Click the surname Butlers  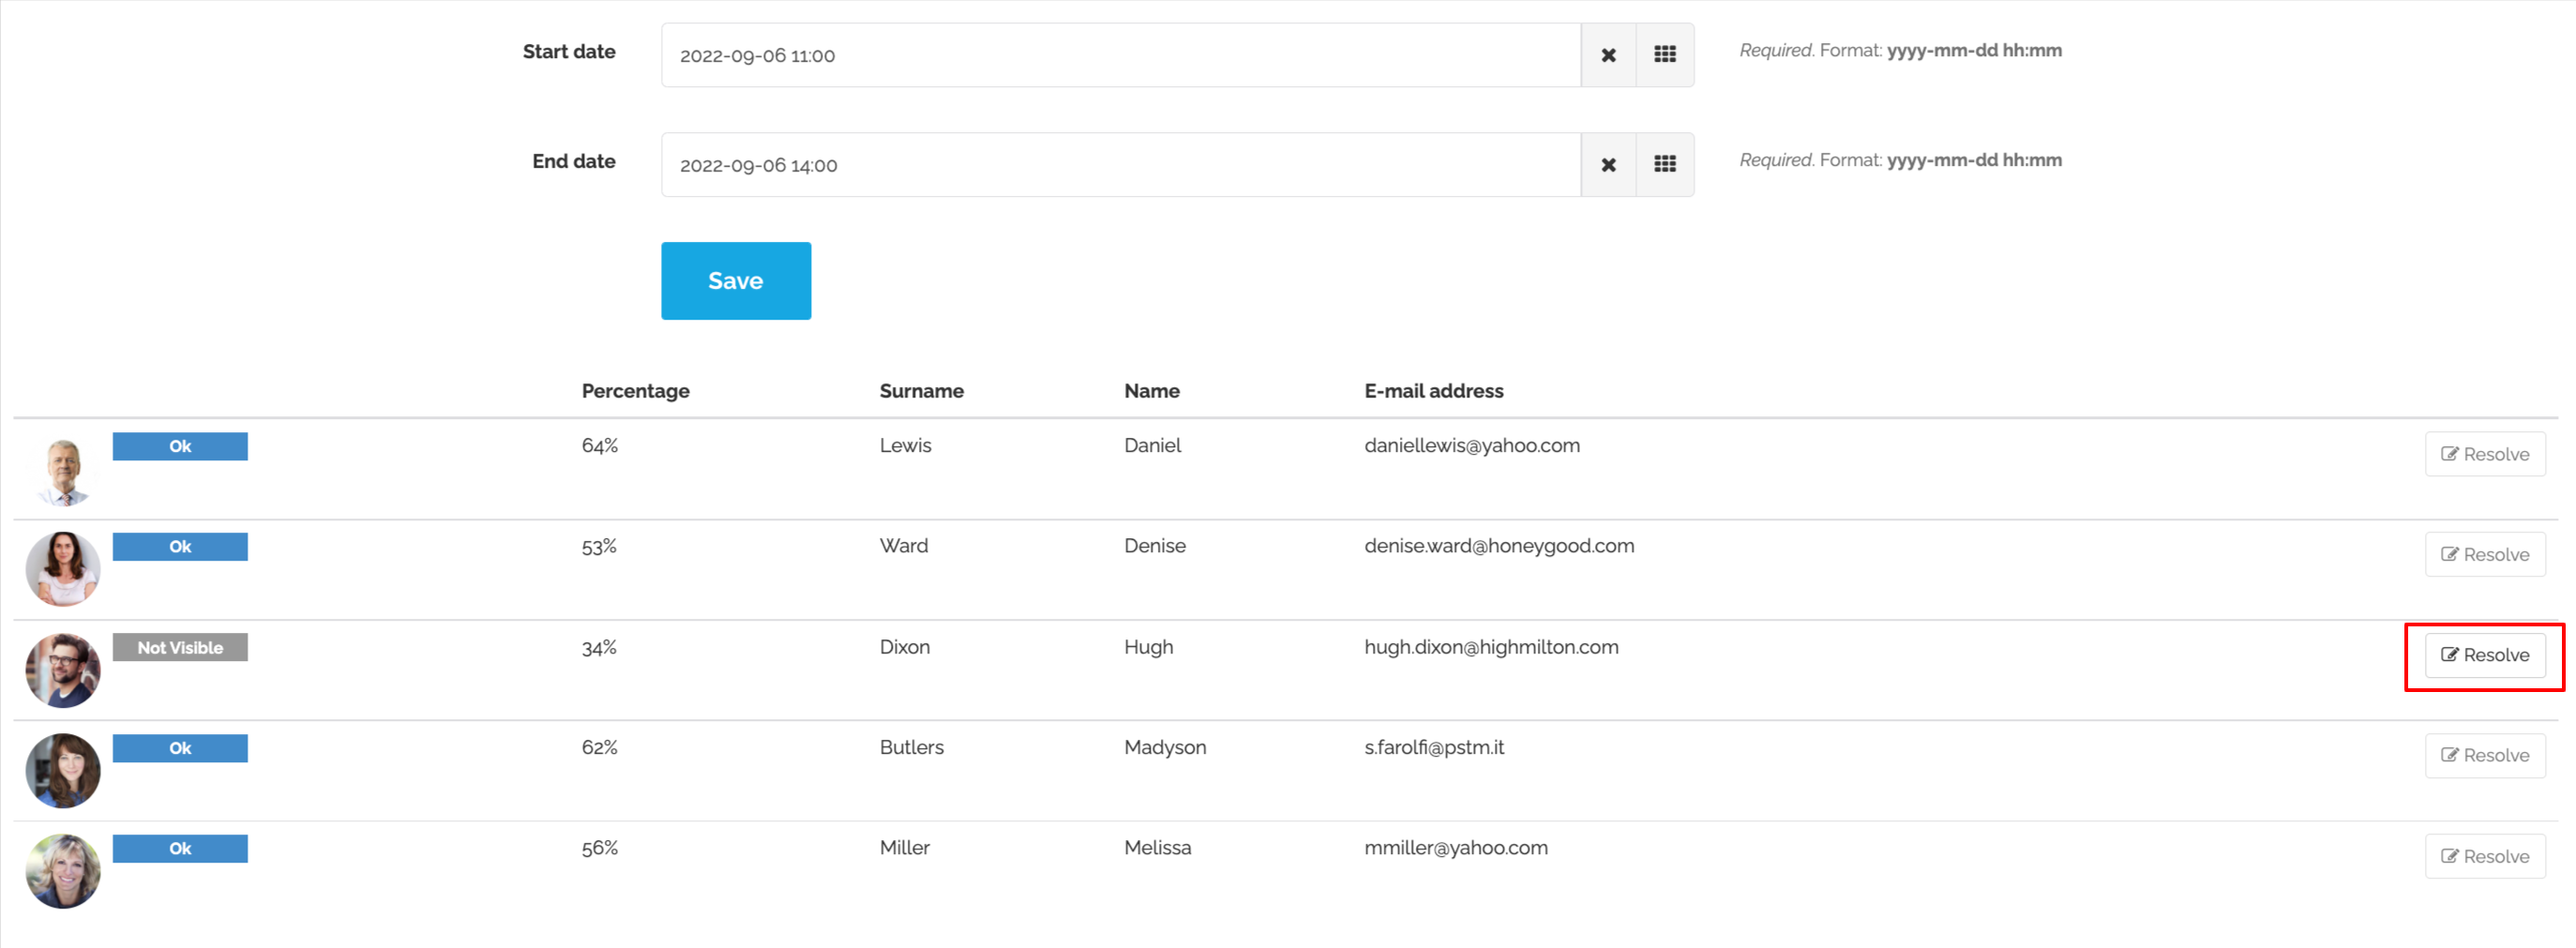912,747
